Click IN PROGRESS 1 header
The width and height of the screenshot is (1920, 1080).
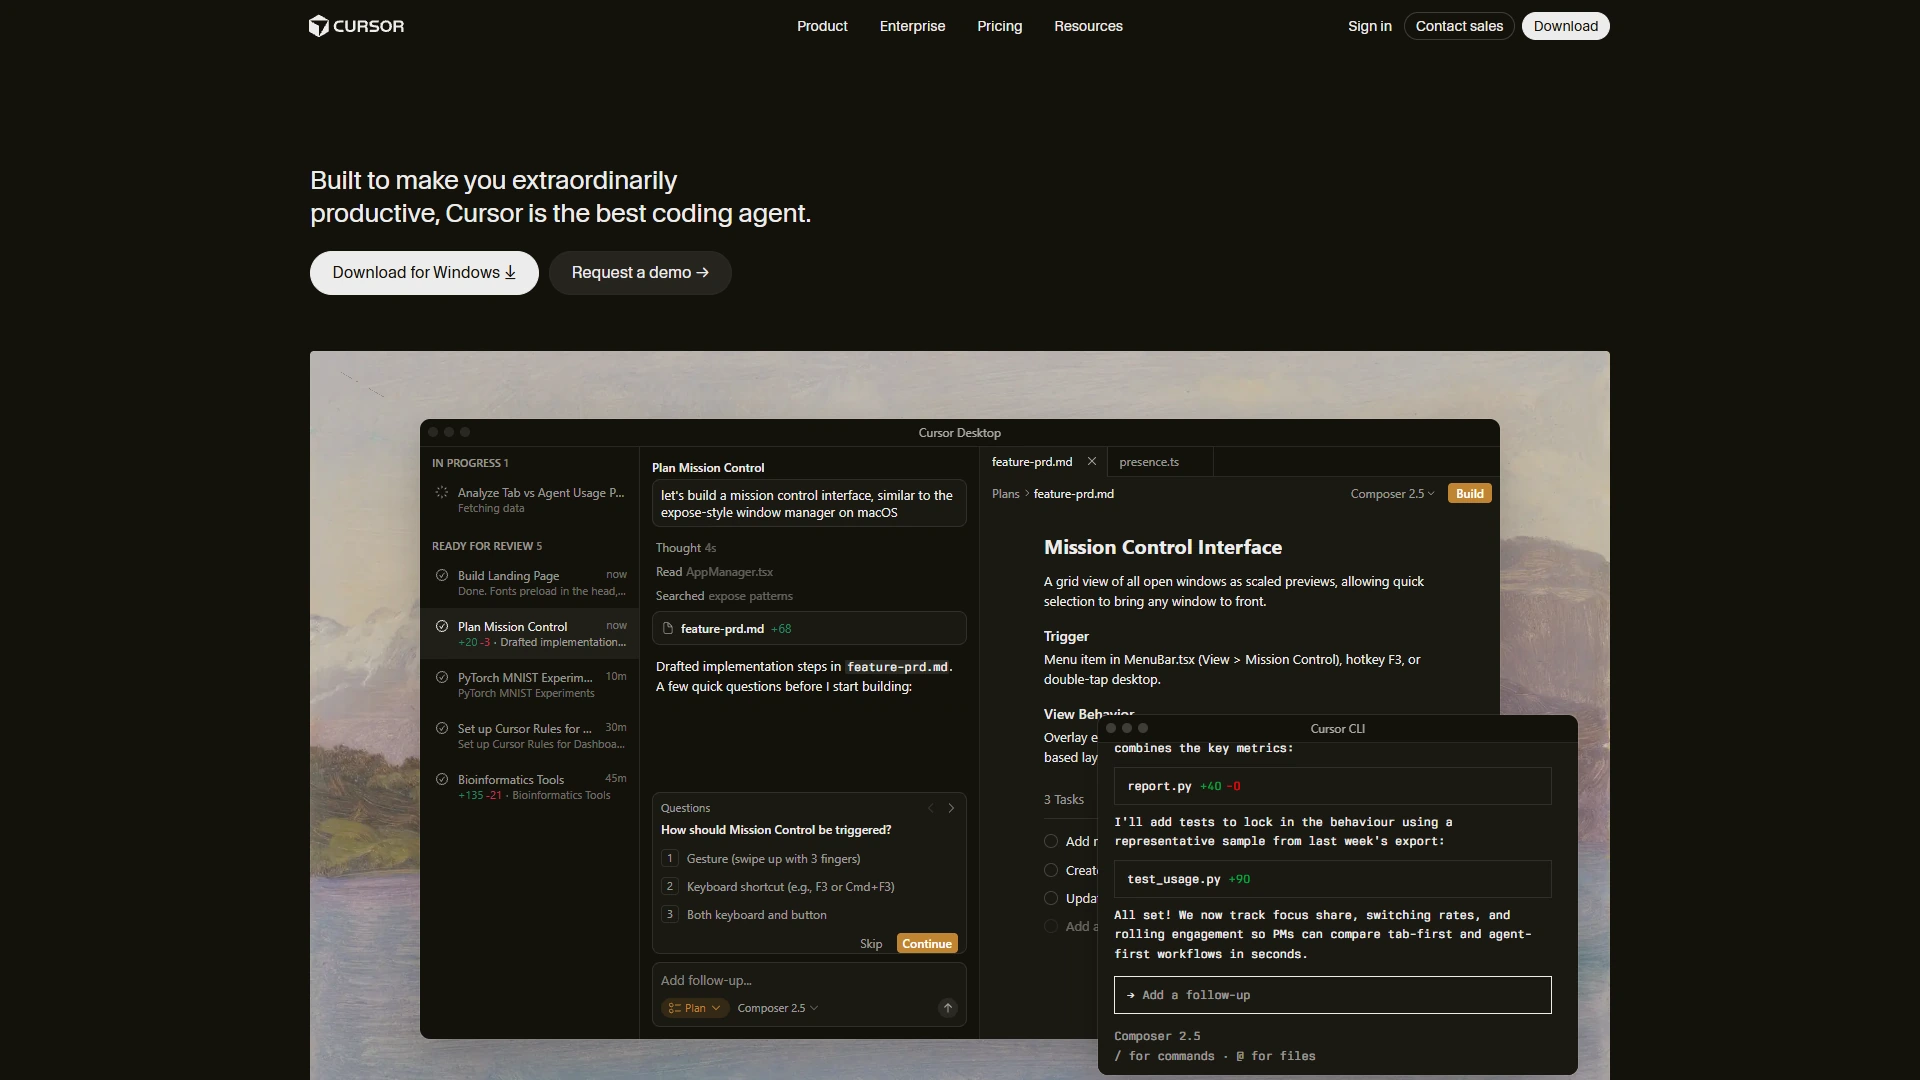[470, 463]
